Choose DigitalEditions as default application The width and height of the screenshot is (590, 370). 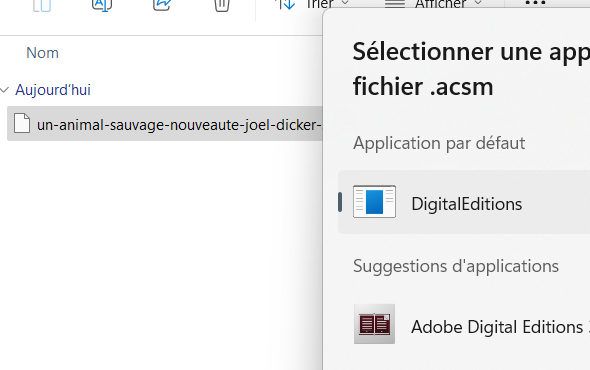(464, 202)
